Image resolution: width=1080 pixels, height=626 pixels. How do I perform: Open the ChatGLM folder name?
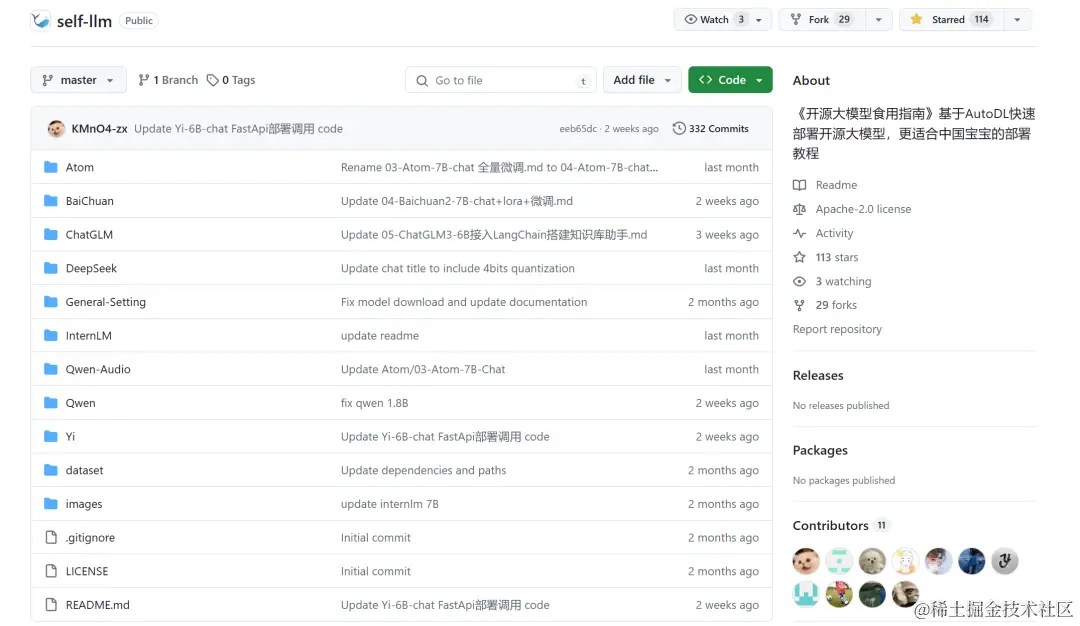pos(89,234)
